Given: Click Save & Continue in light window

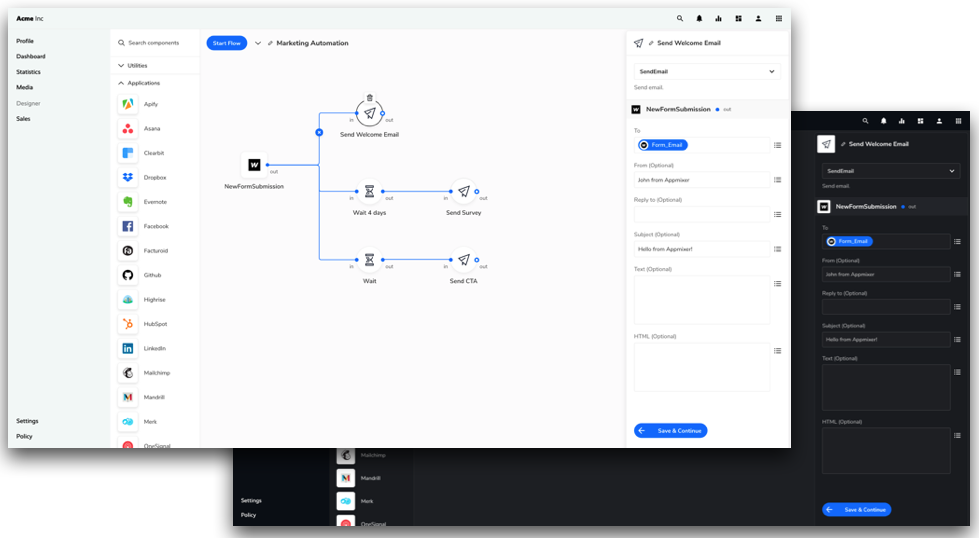Looking at the screenshot, I should pos(671,431).
